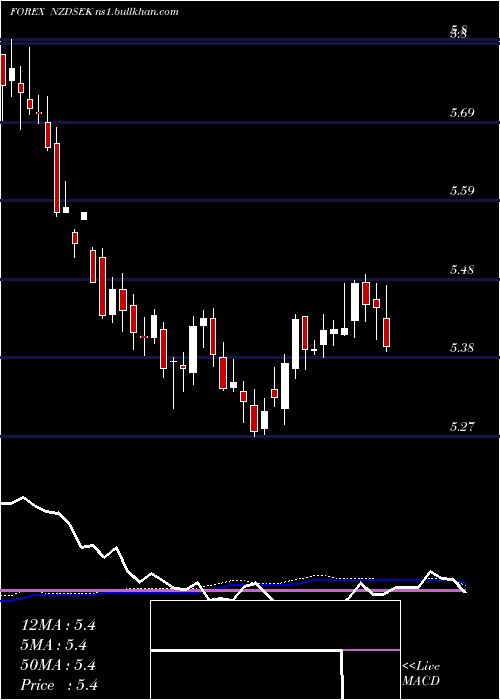Click the ns1.bullkhan.com watermark text
500x700 pixels.
tap(138, 12)
